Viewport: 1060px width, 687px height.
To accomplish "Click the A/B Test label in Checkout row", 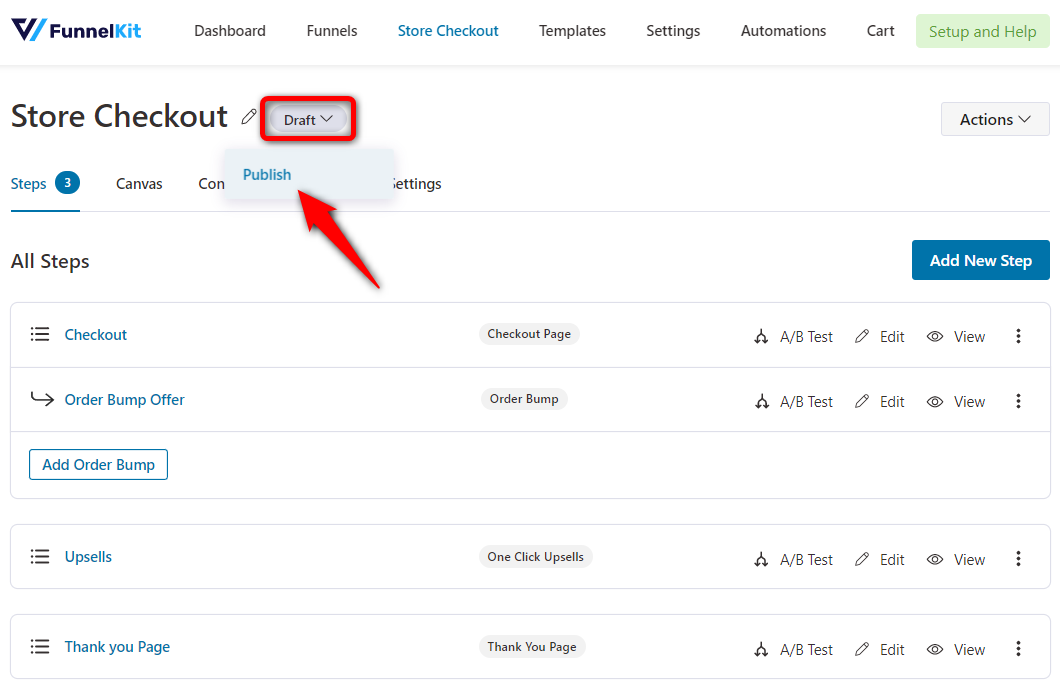I will point(806,337).
